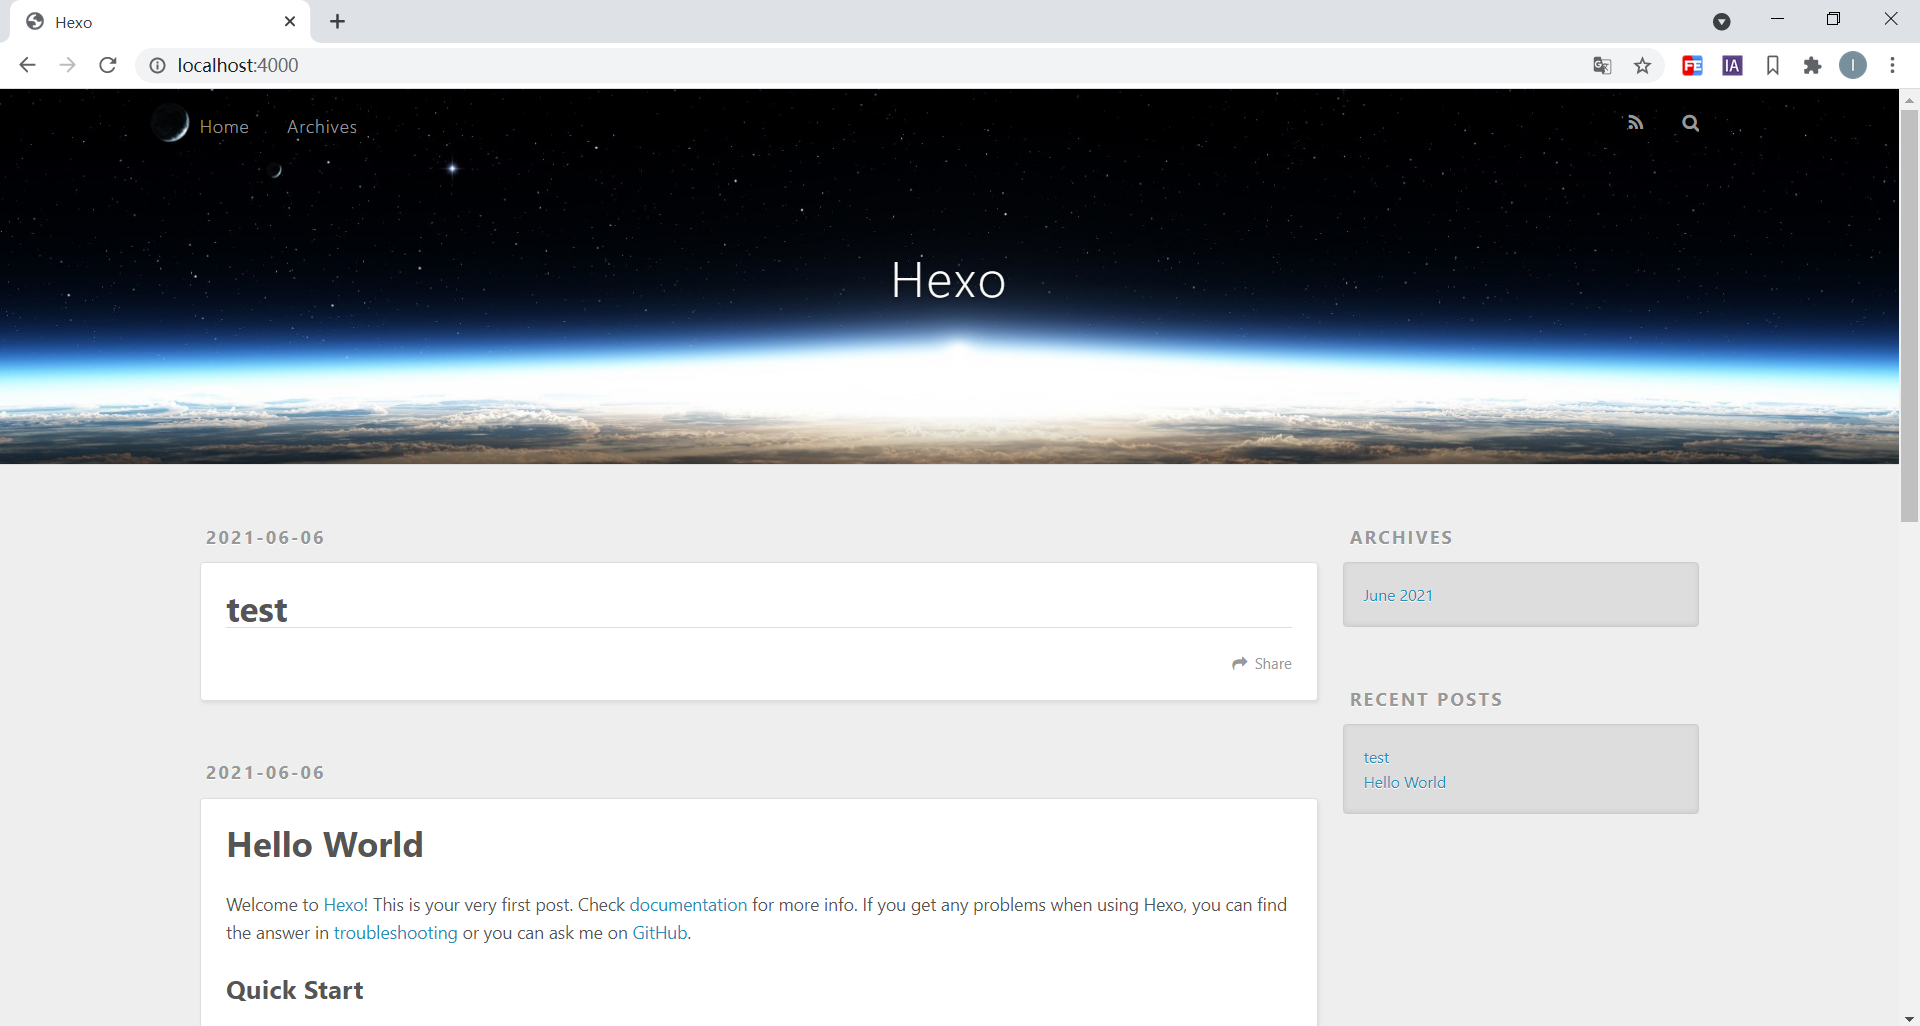Reload the localhost page
1920x1026 pixels.
(x=108, y=65)
